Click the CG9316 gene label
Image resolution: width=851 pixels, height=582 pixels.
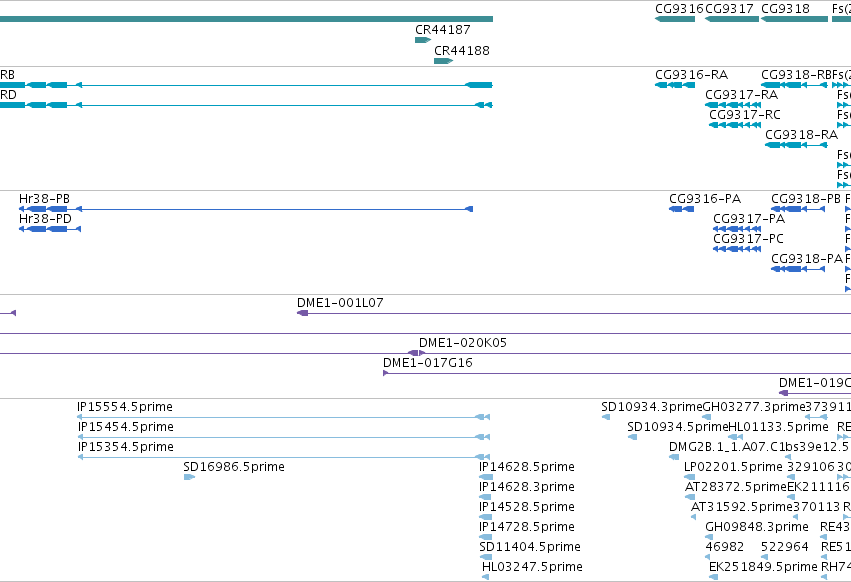679,9
